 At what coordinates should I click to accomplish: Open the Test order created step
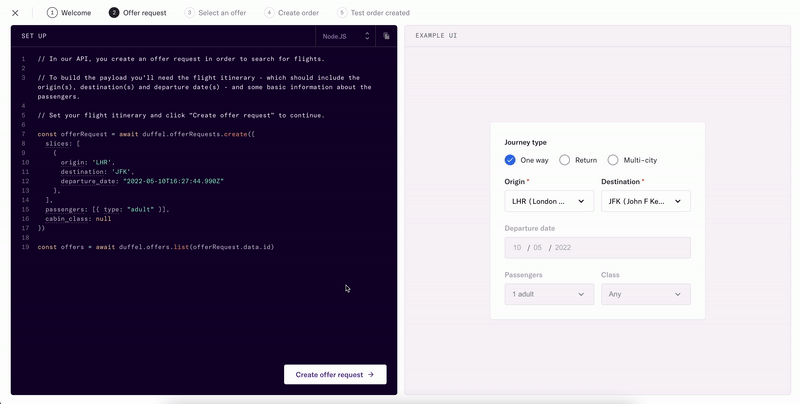[x=373, y=13]
